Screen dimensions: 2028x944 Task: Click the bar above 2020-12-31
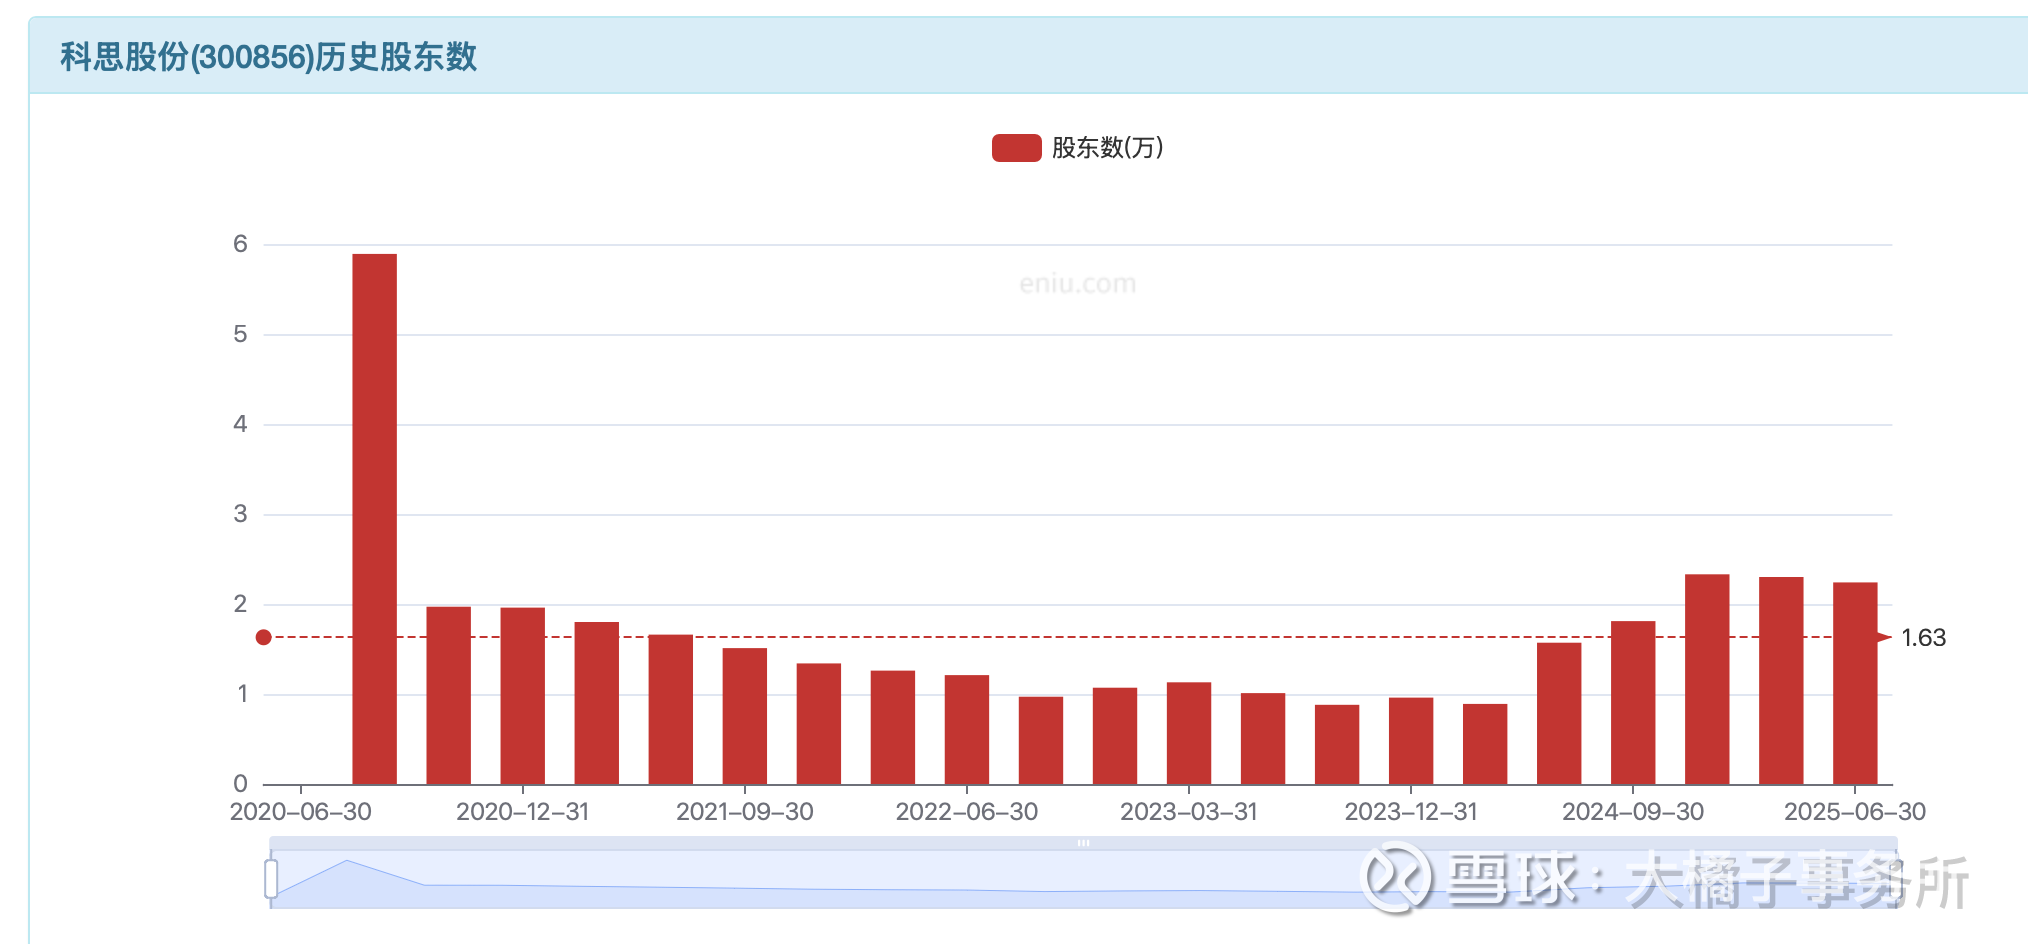(522, 696)
